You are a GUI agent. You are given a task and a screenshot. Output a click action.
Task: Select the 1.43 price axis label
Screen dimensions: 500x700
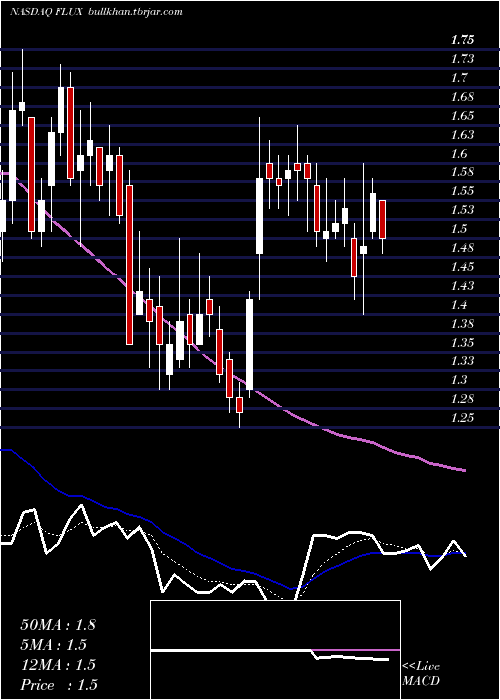pyautogui.click(x=462, y=286)
